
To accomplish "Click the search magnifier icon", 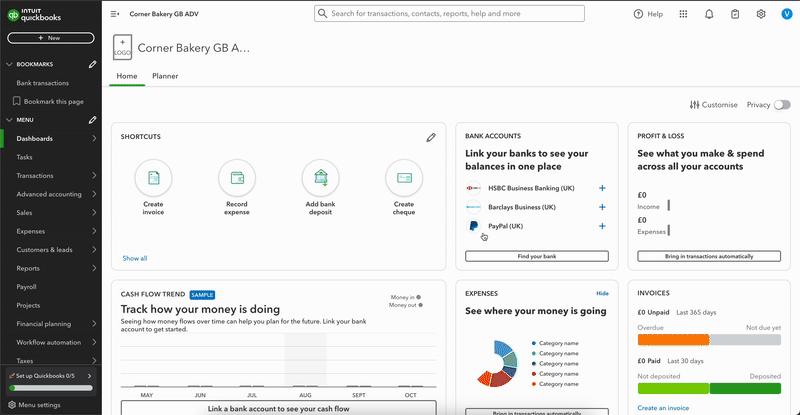I will 322,13.
